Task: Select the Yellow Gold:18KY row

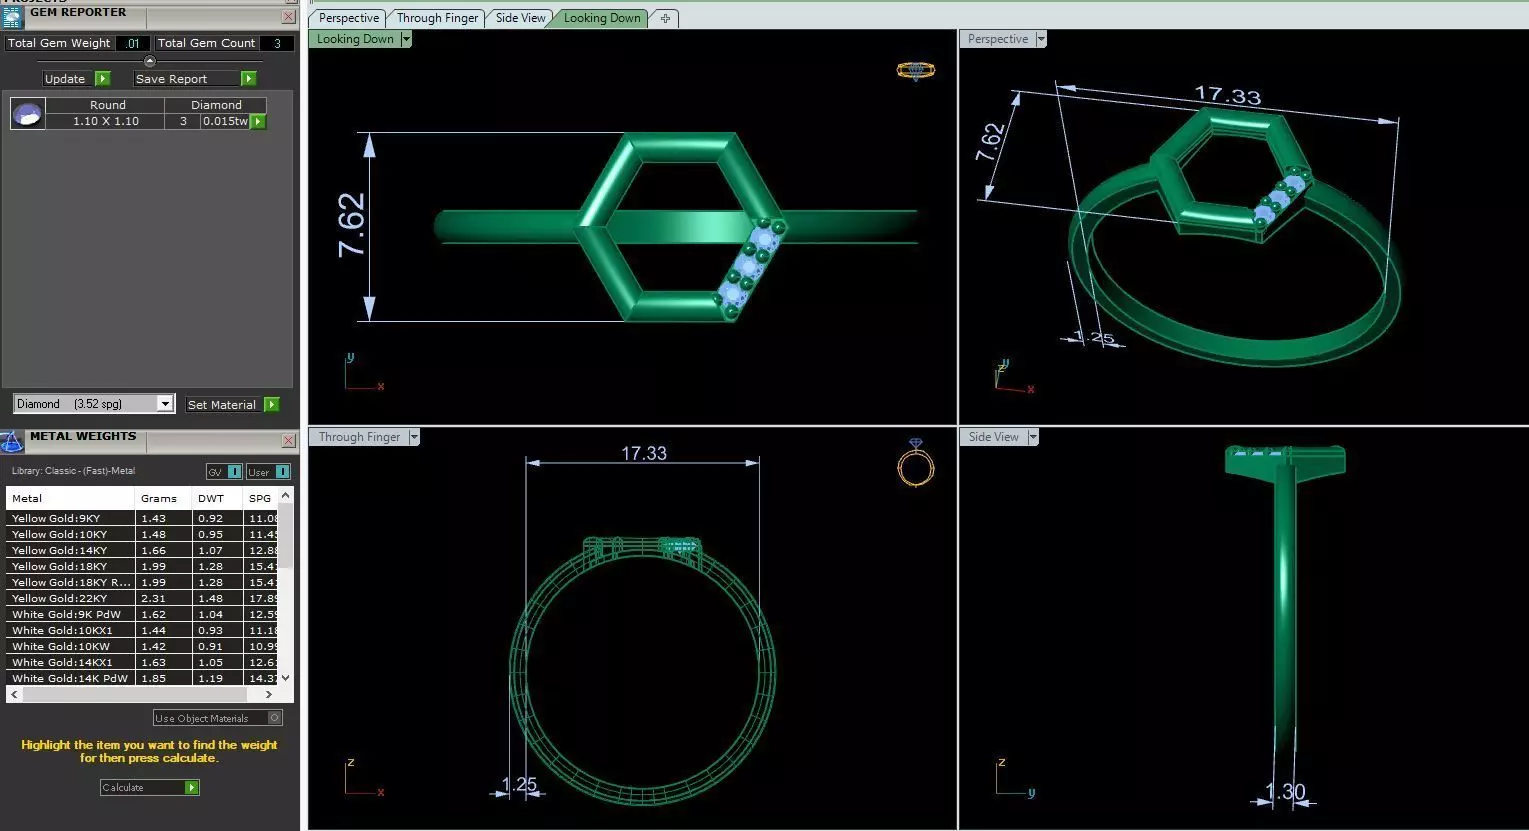Action: click(142, 566)
